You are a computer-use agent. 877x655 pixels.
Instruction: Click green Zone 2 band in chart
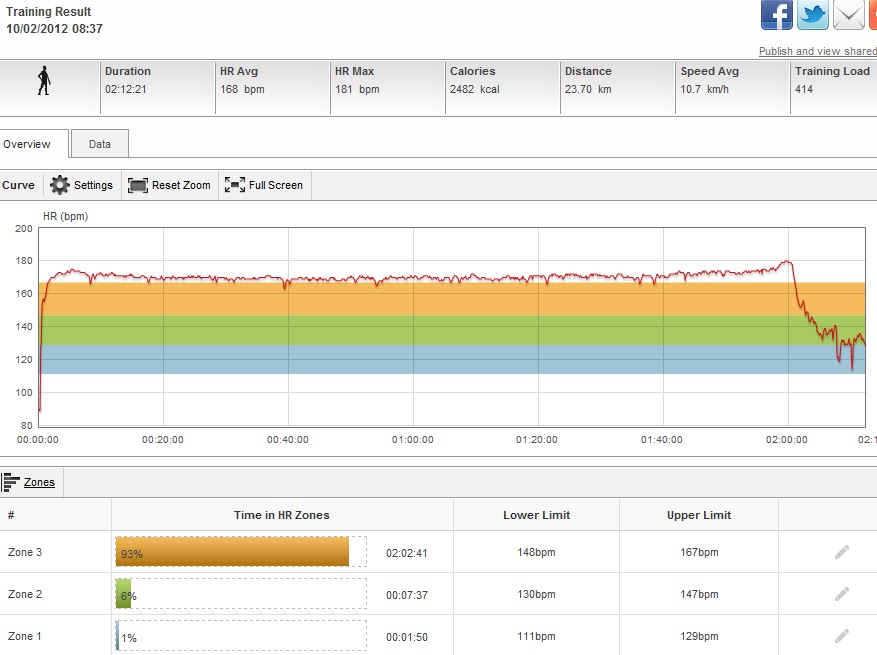point(452,331)
